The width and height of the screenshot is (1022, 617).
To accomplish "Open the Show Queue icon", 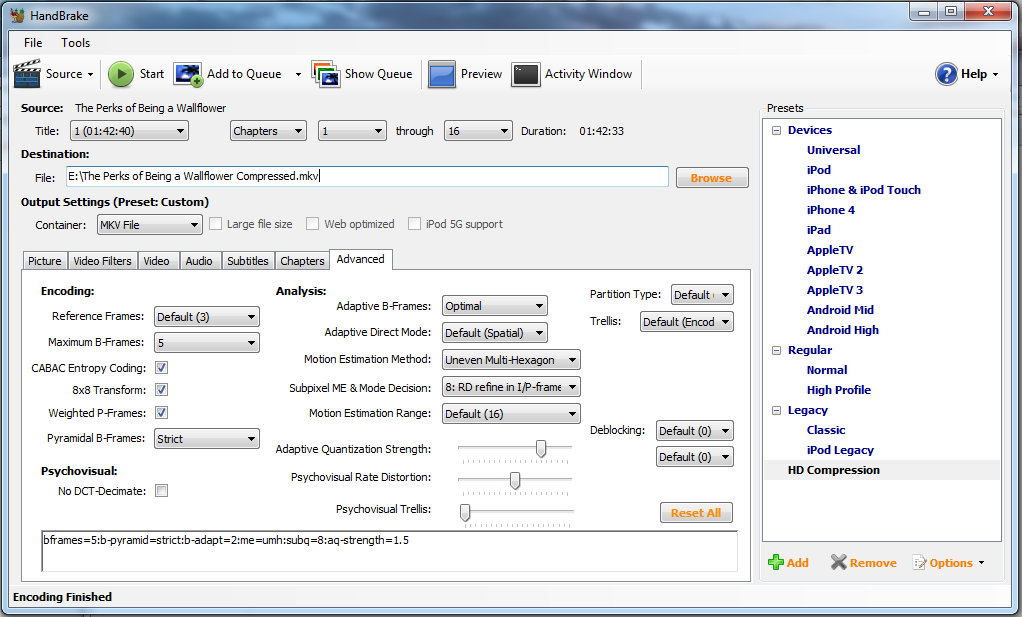I will click(x=326, y=74).
